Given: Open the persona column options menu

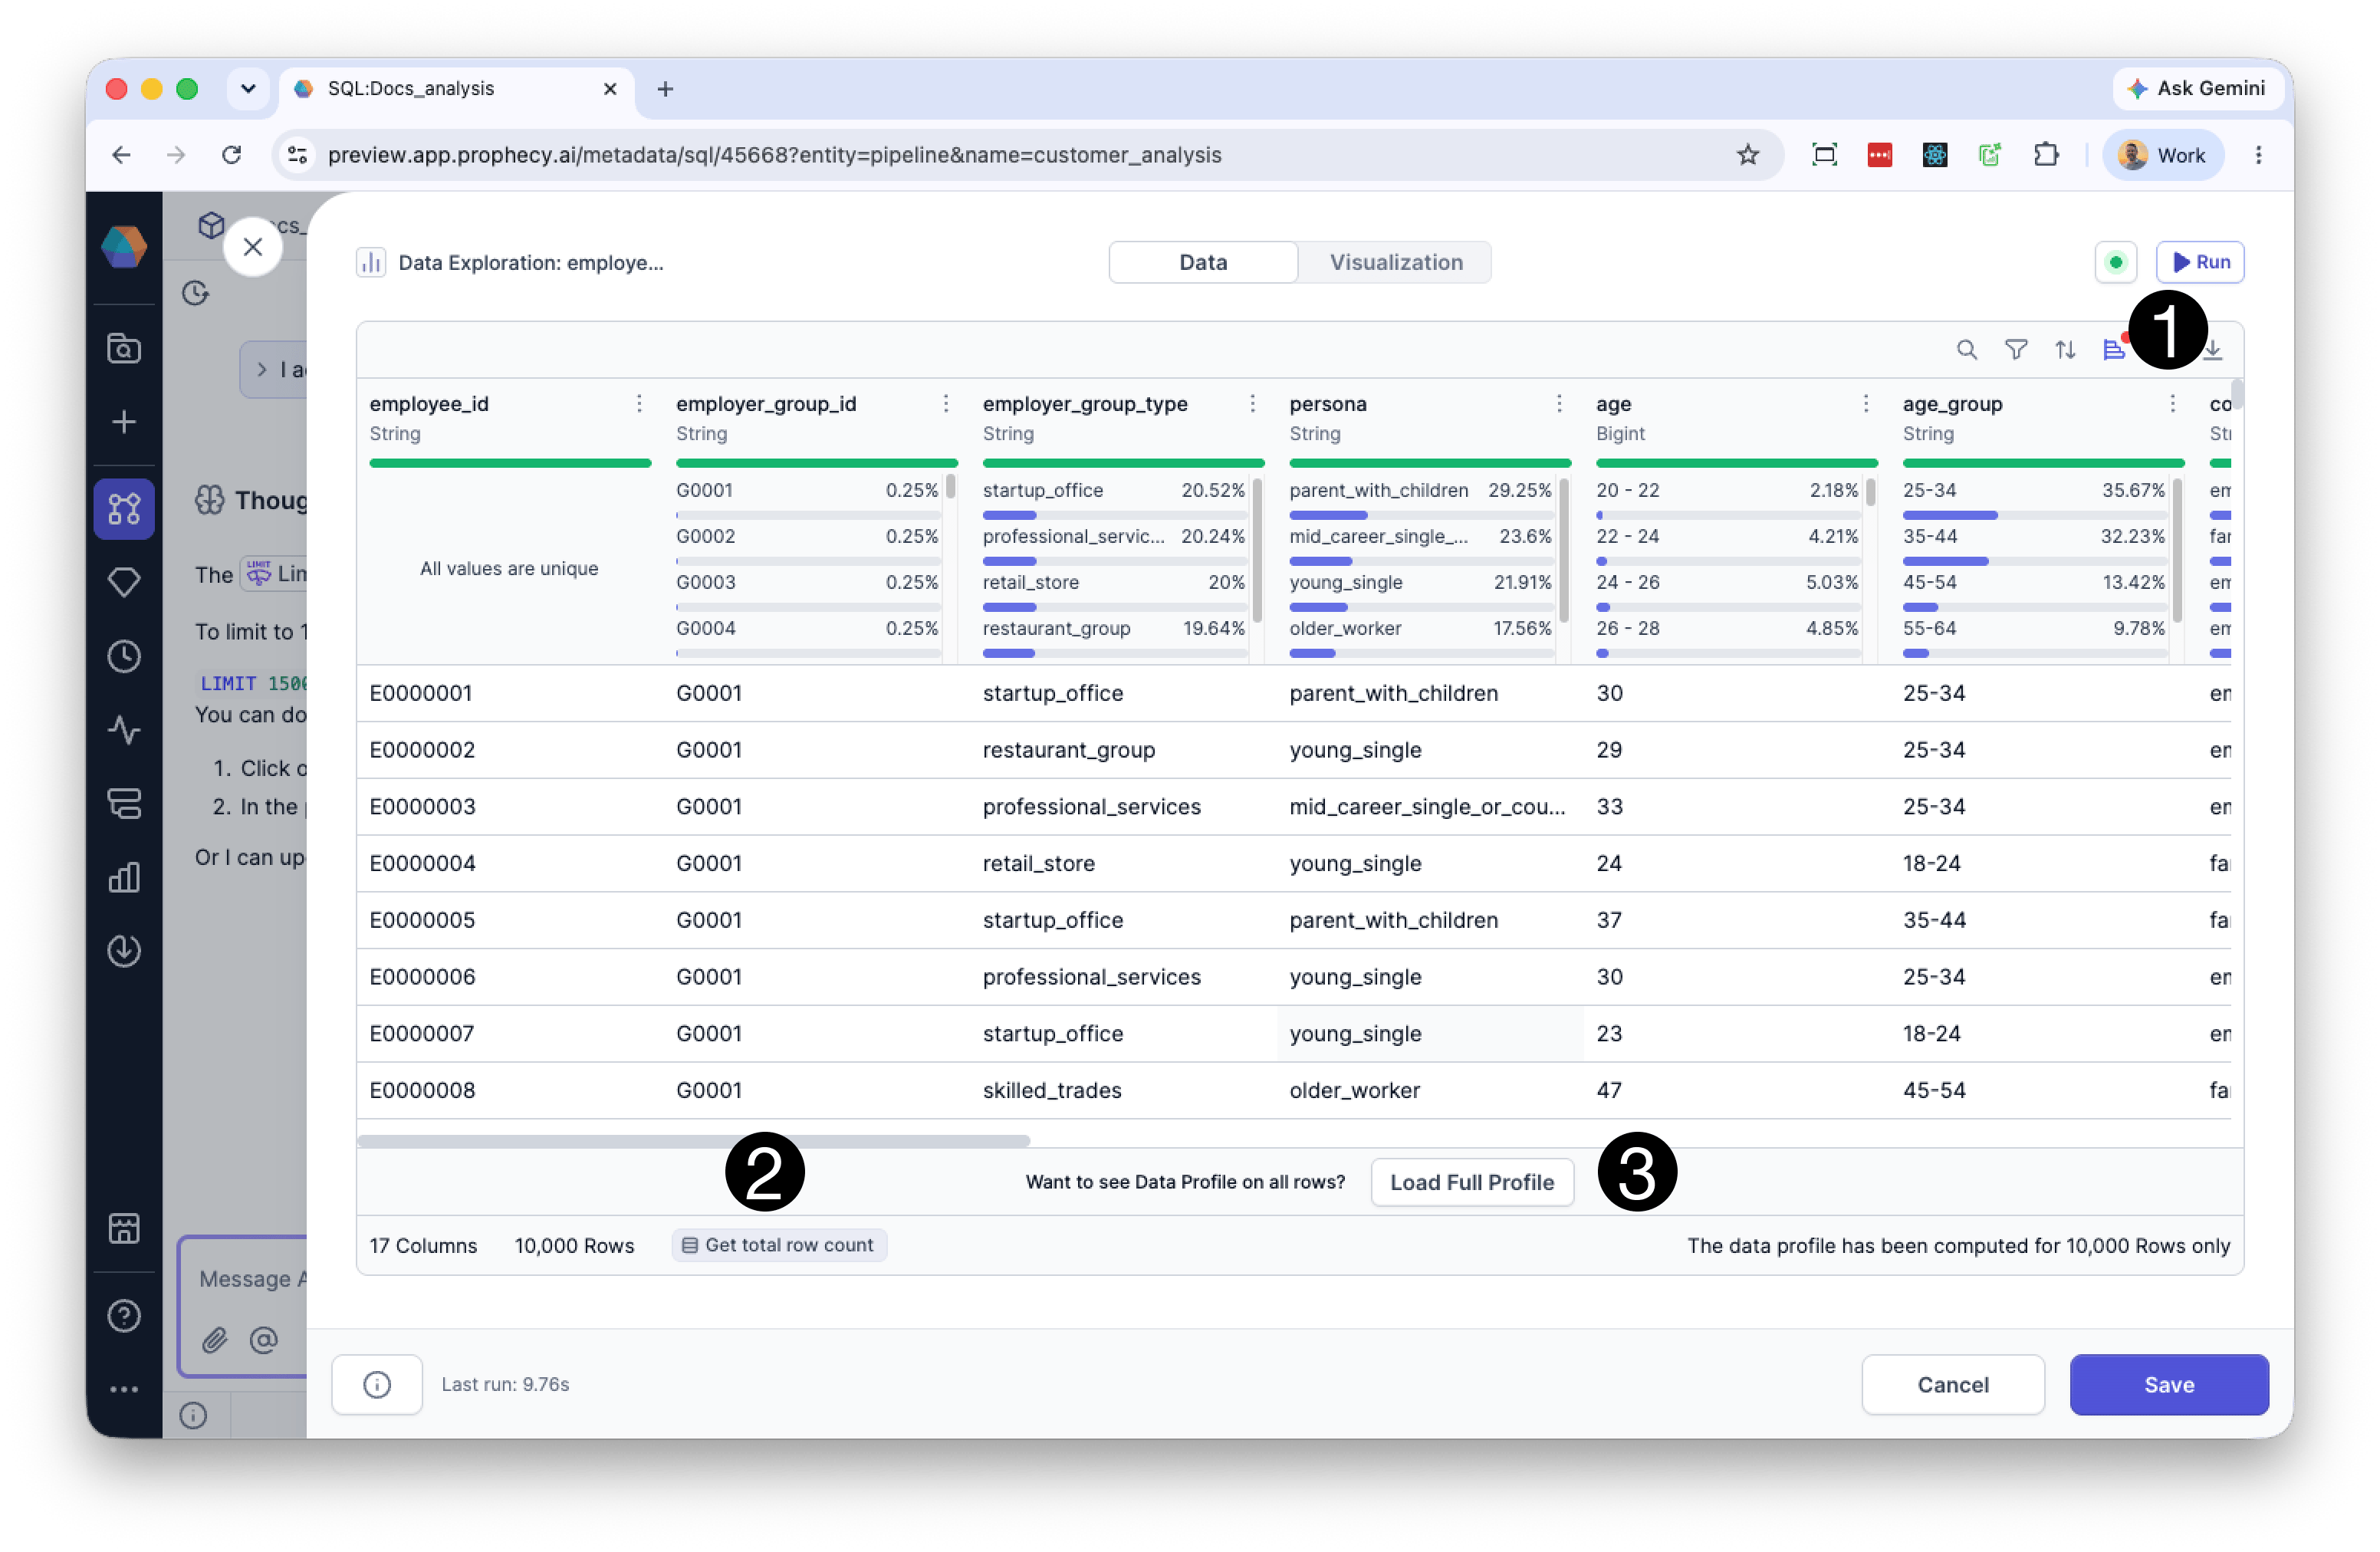Looking at the screenshot, I should pos(1559,403).
